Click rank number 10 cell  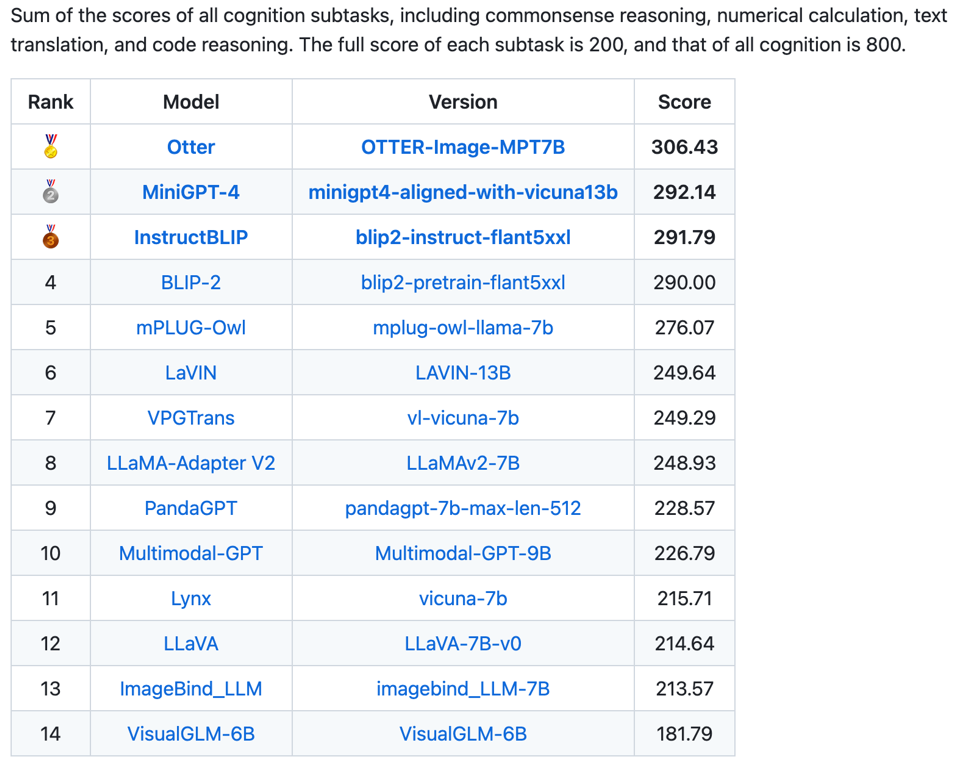coord(50,554)
